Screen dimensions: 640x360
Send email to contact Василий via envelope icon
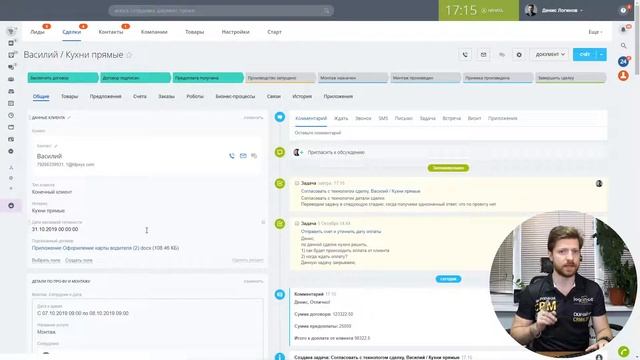point(243,156)
